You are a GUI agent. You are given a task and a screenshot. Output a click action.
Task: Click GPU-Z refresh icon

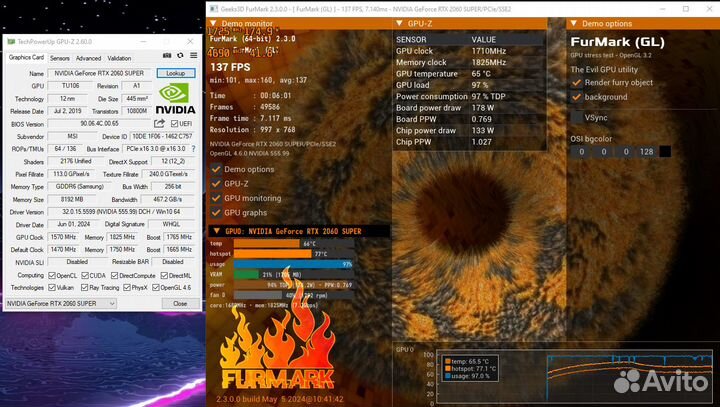pos(180,55)
